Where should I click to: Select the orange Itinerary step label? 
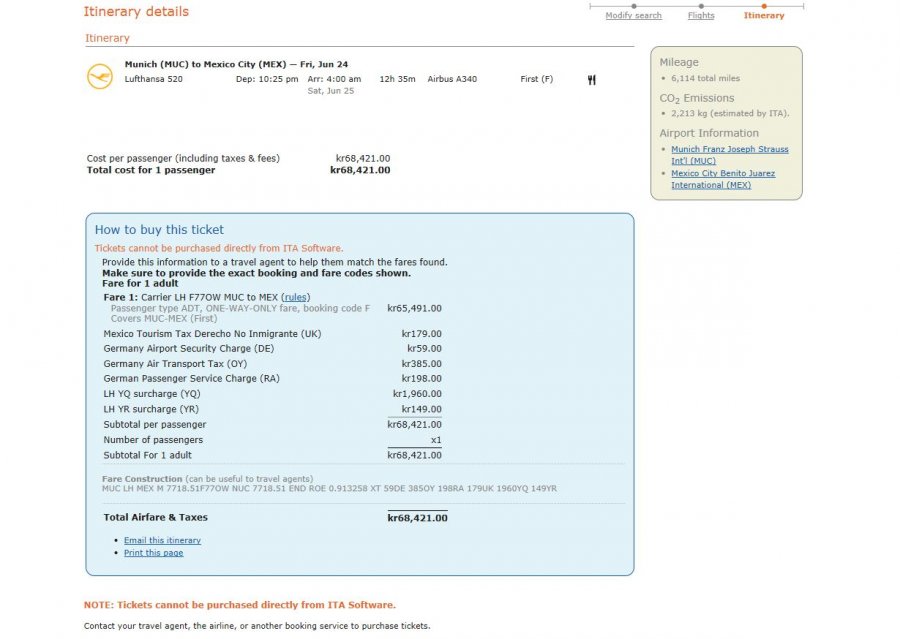[x=764, y=16]
